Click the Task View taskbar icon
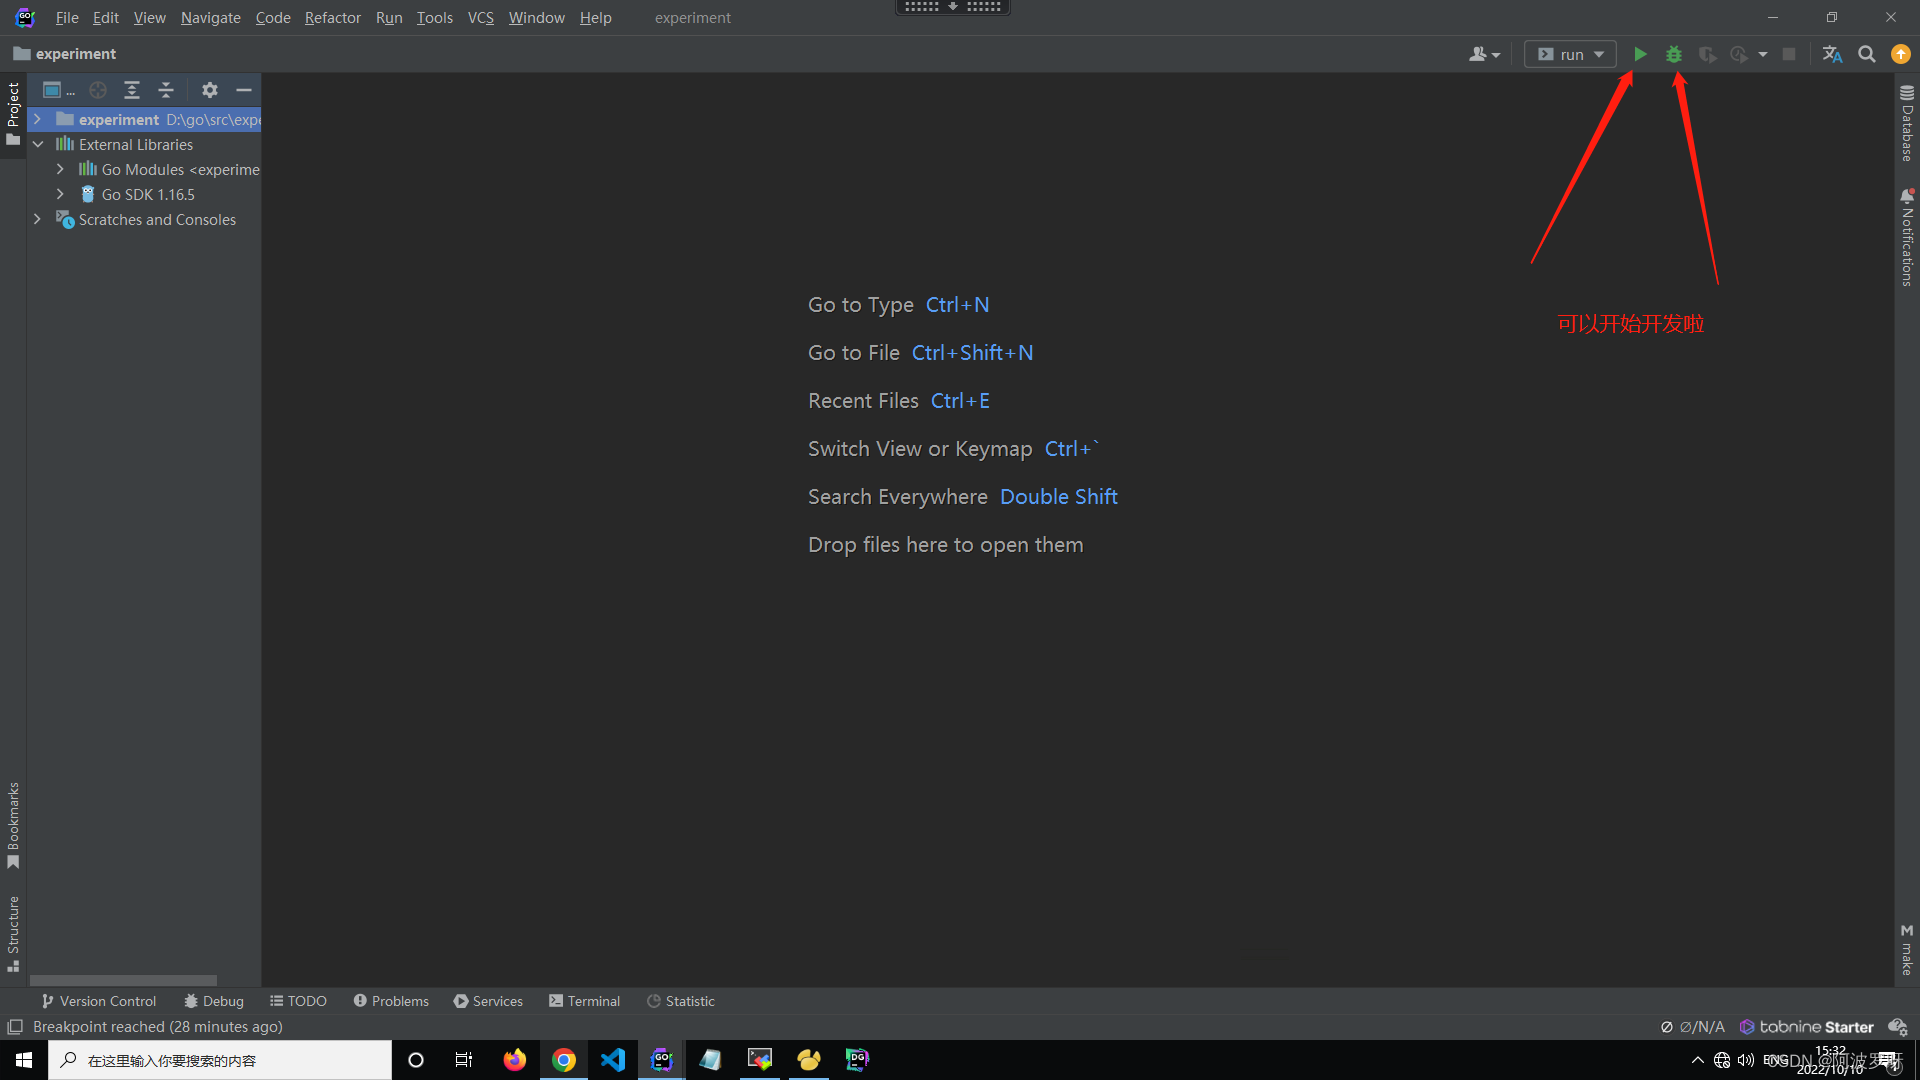The width and height of the screenshot is (1920, 1080). click(464, 1060)
